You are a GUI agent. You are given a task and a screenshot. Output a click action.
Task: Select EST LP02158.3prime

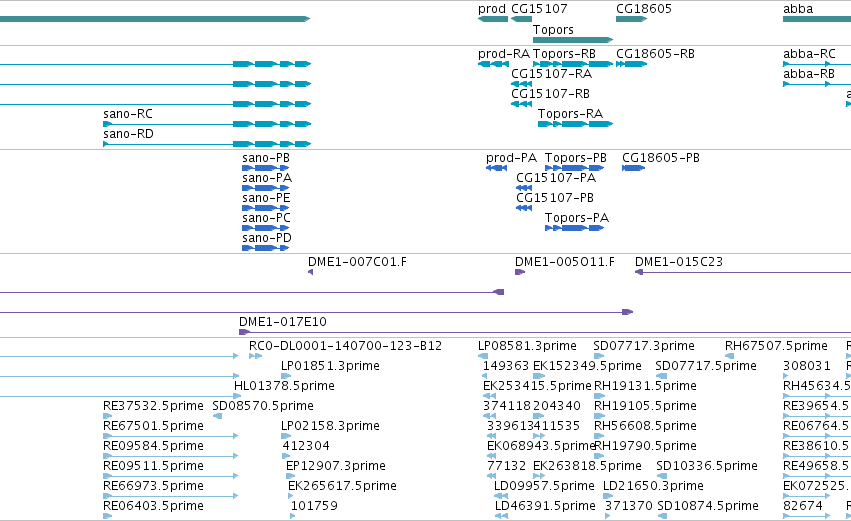pos(287,436)
